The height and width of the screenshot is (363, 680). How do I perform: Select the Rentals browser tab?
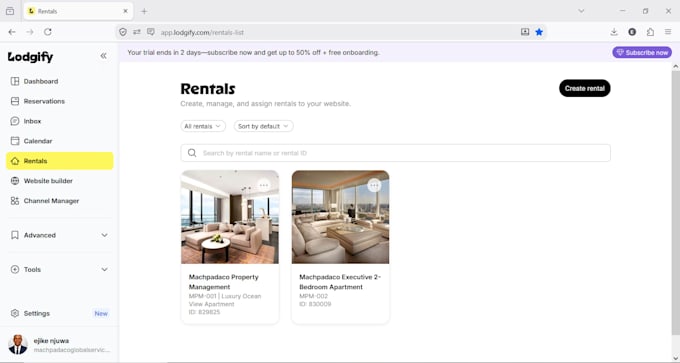78,11
